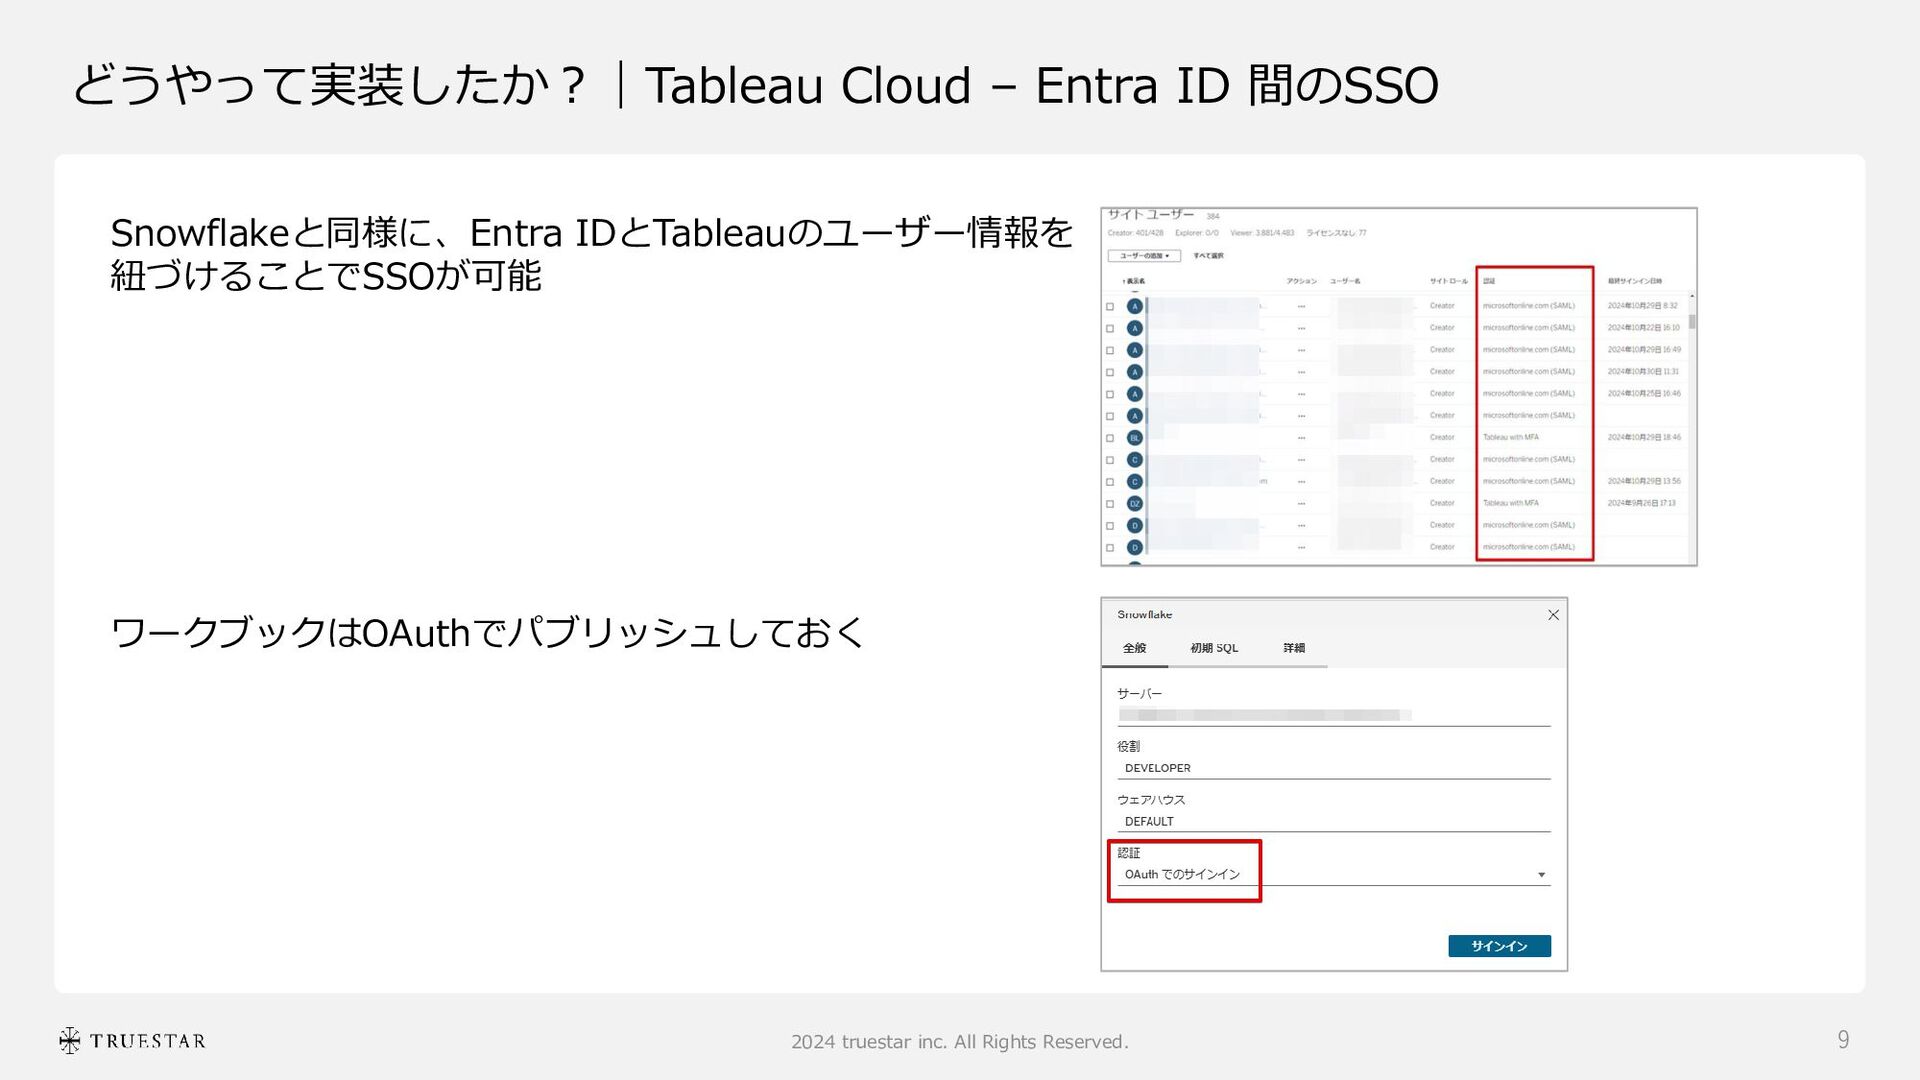Screen dimensions: 1920x1080
Task: Click the scrollbar up arrow in the user list
Action: pos(1692,296)
